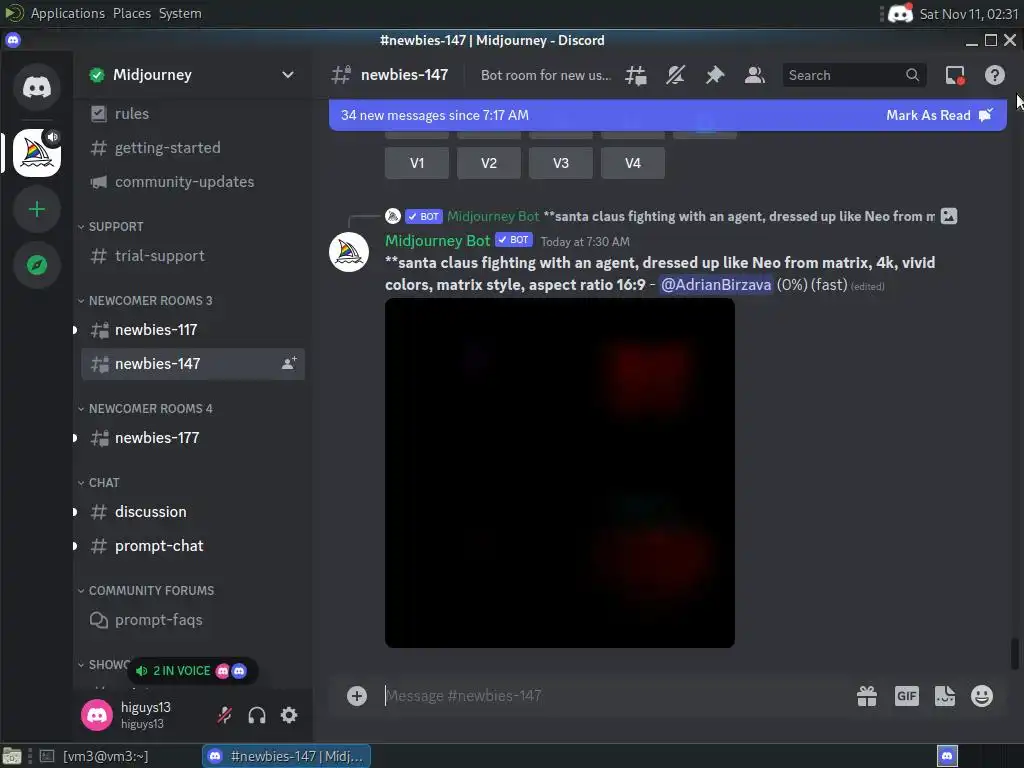
Task: Toggle deafen headphones icon
Action: coord(257,716)
